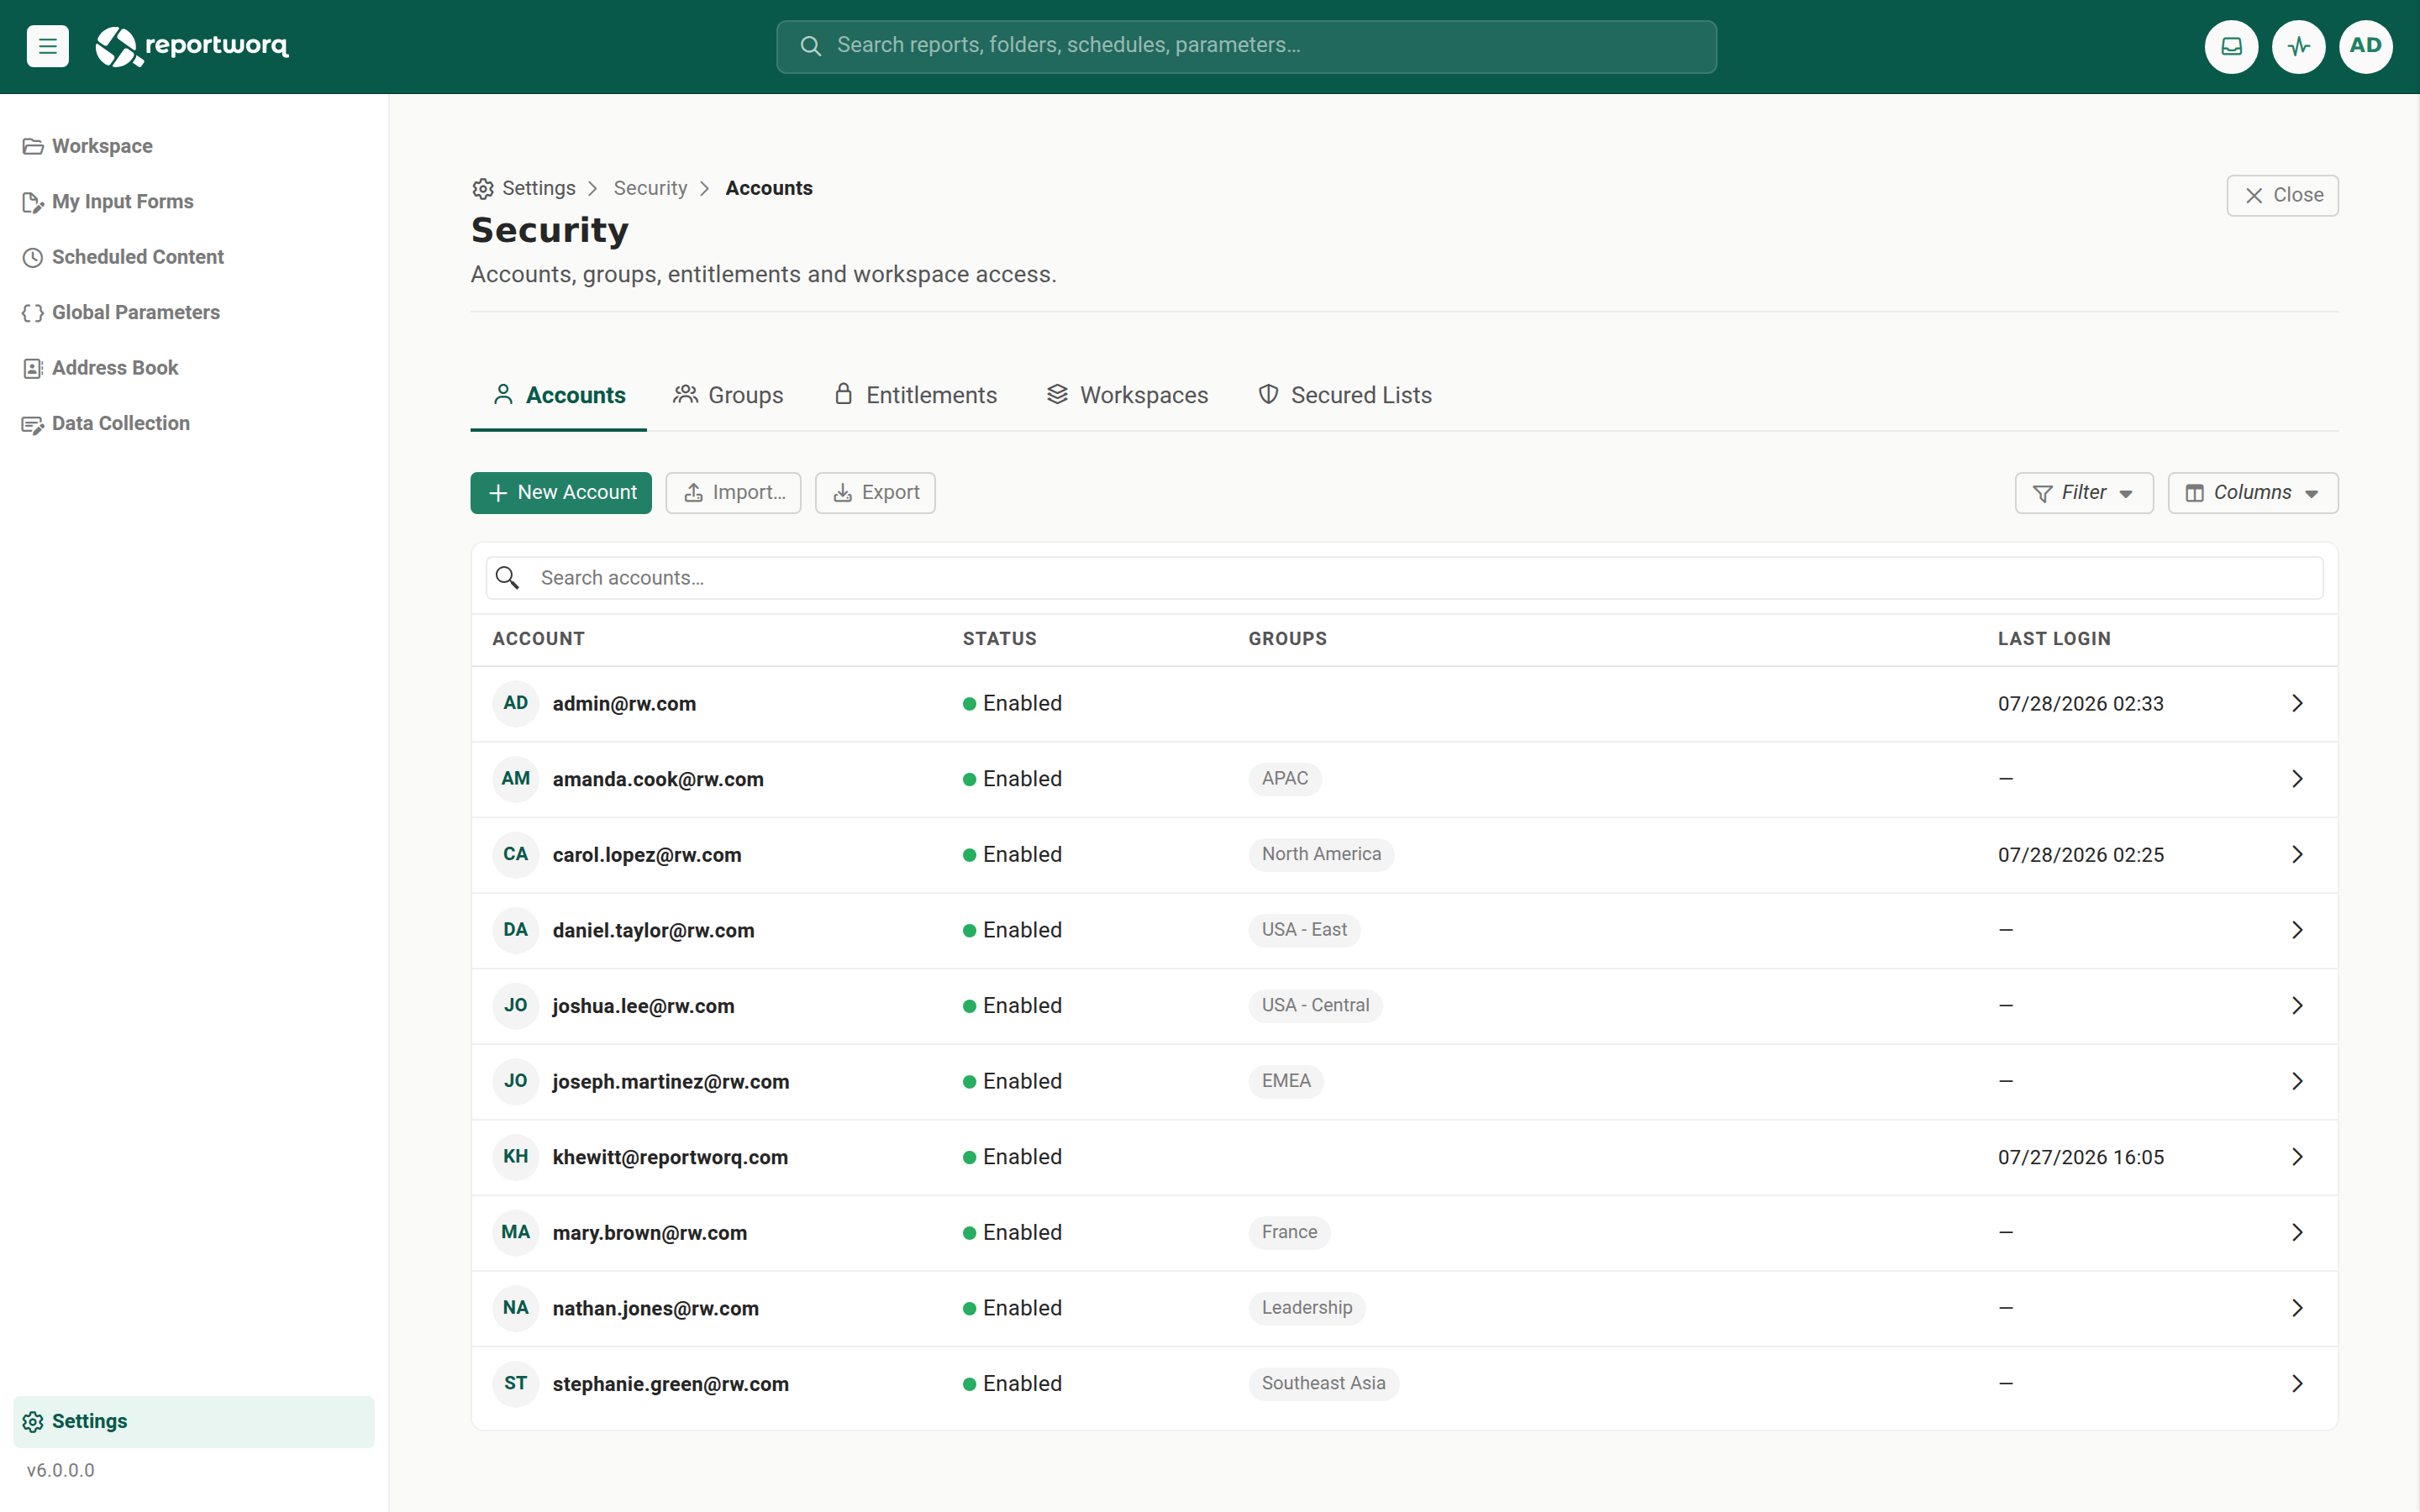Click the APAC group tag
This screenshot has width=2420, height=1512.
click(x=1284, y=779)
